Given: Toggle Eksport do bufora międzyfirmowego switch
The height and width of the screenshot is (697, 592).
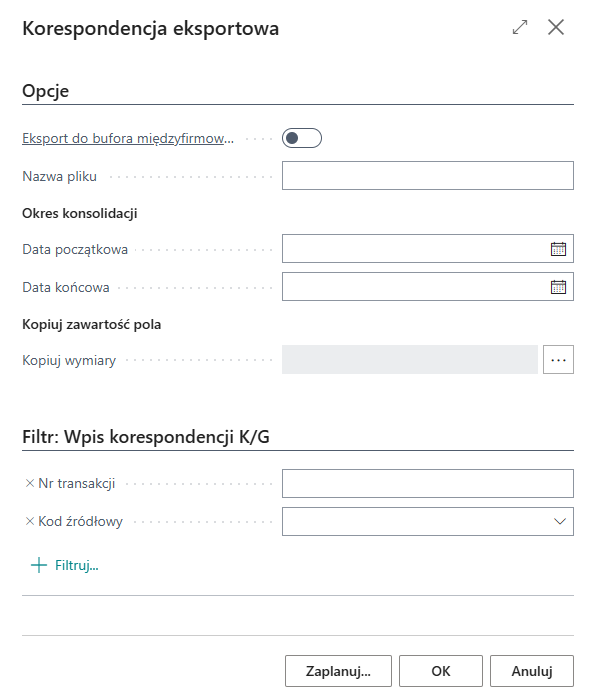Looking at the screenshot, I should click(302, 138).
